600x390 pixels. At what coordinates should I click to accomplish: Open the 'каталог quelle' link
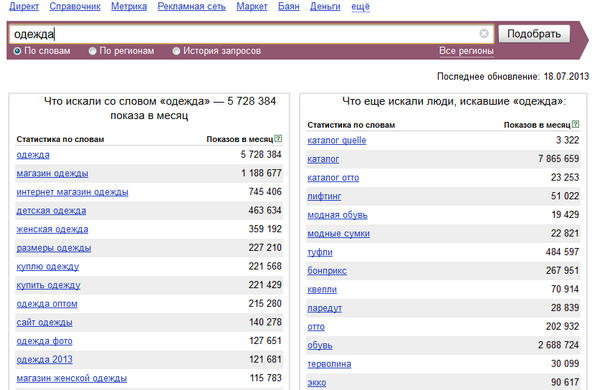337,140
